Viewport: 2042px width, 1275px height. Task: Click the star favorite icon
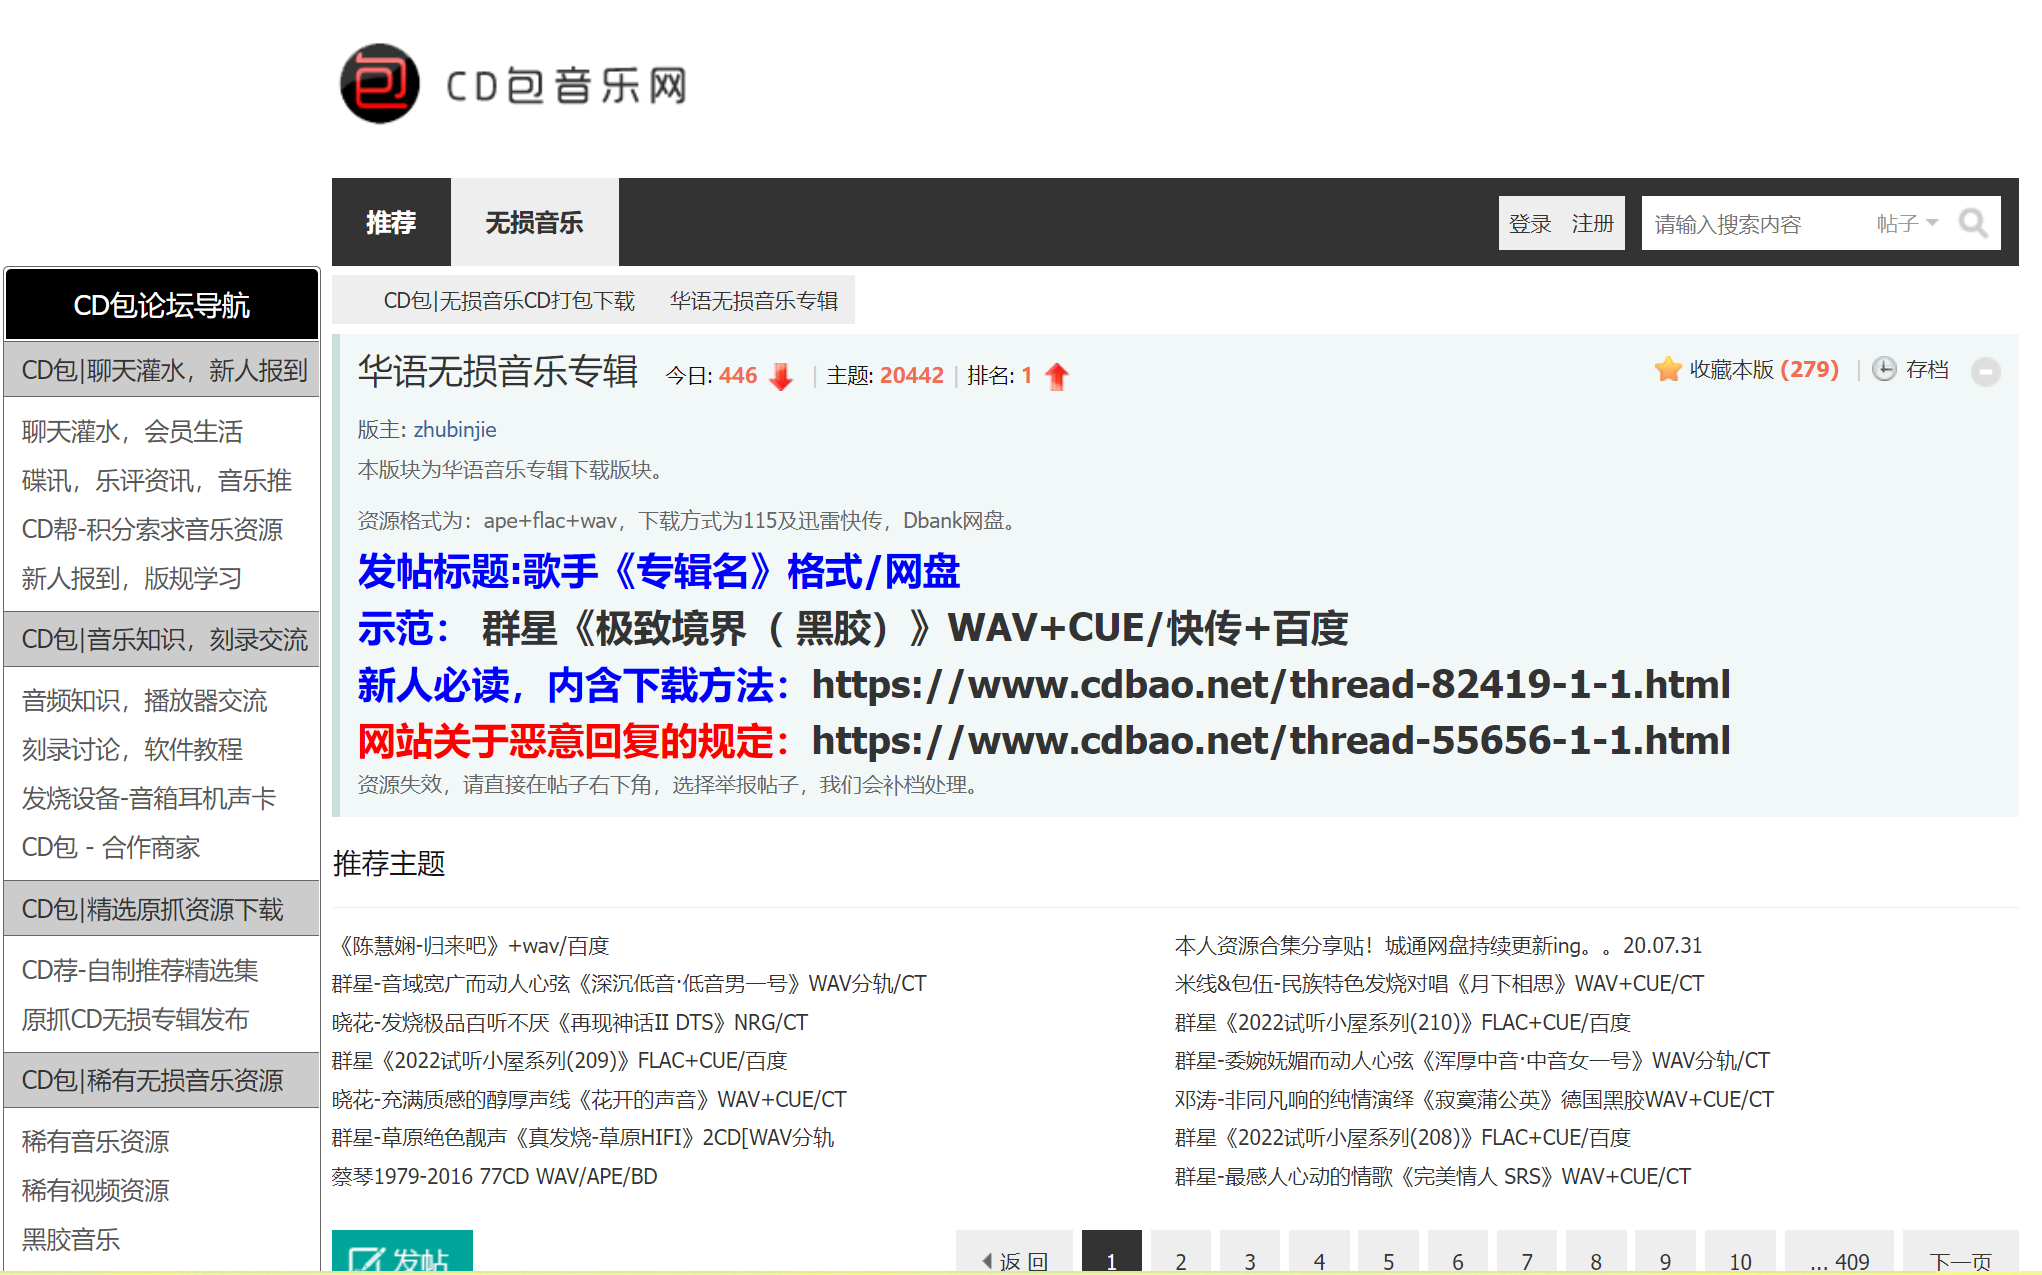pyautogui.click(x=1667, y=370)
